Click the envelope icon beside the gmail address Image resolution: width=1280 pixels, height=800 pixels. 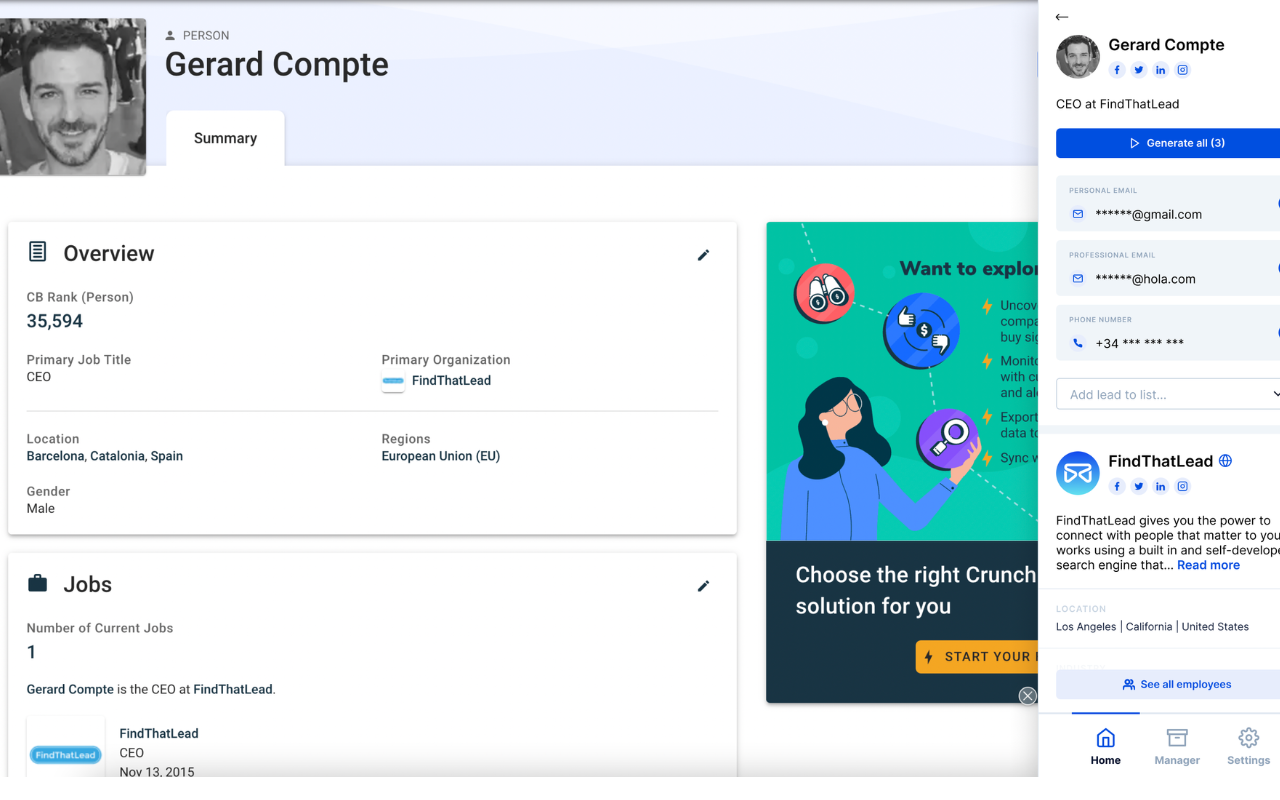(x=1077, y=213)
